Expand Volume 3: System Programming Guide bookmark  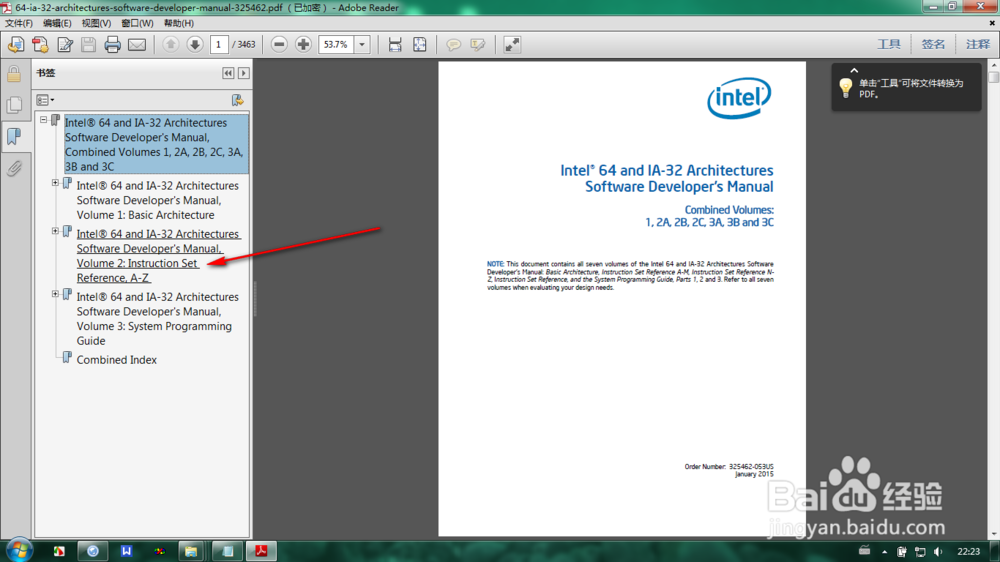[55, 294]
